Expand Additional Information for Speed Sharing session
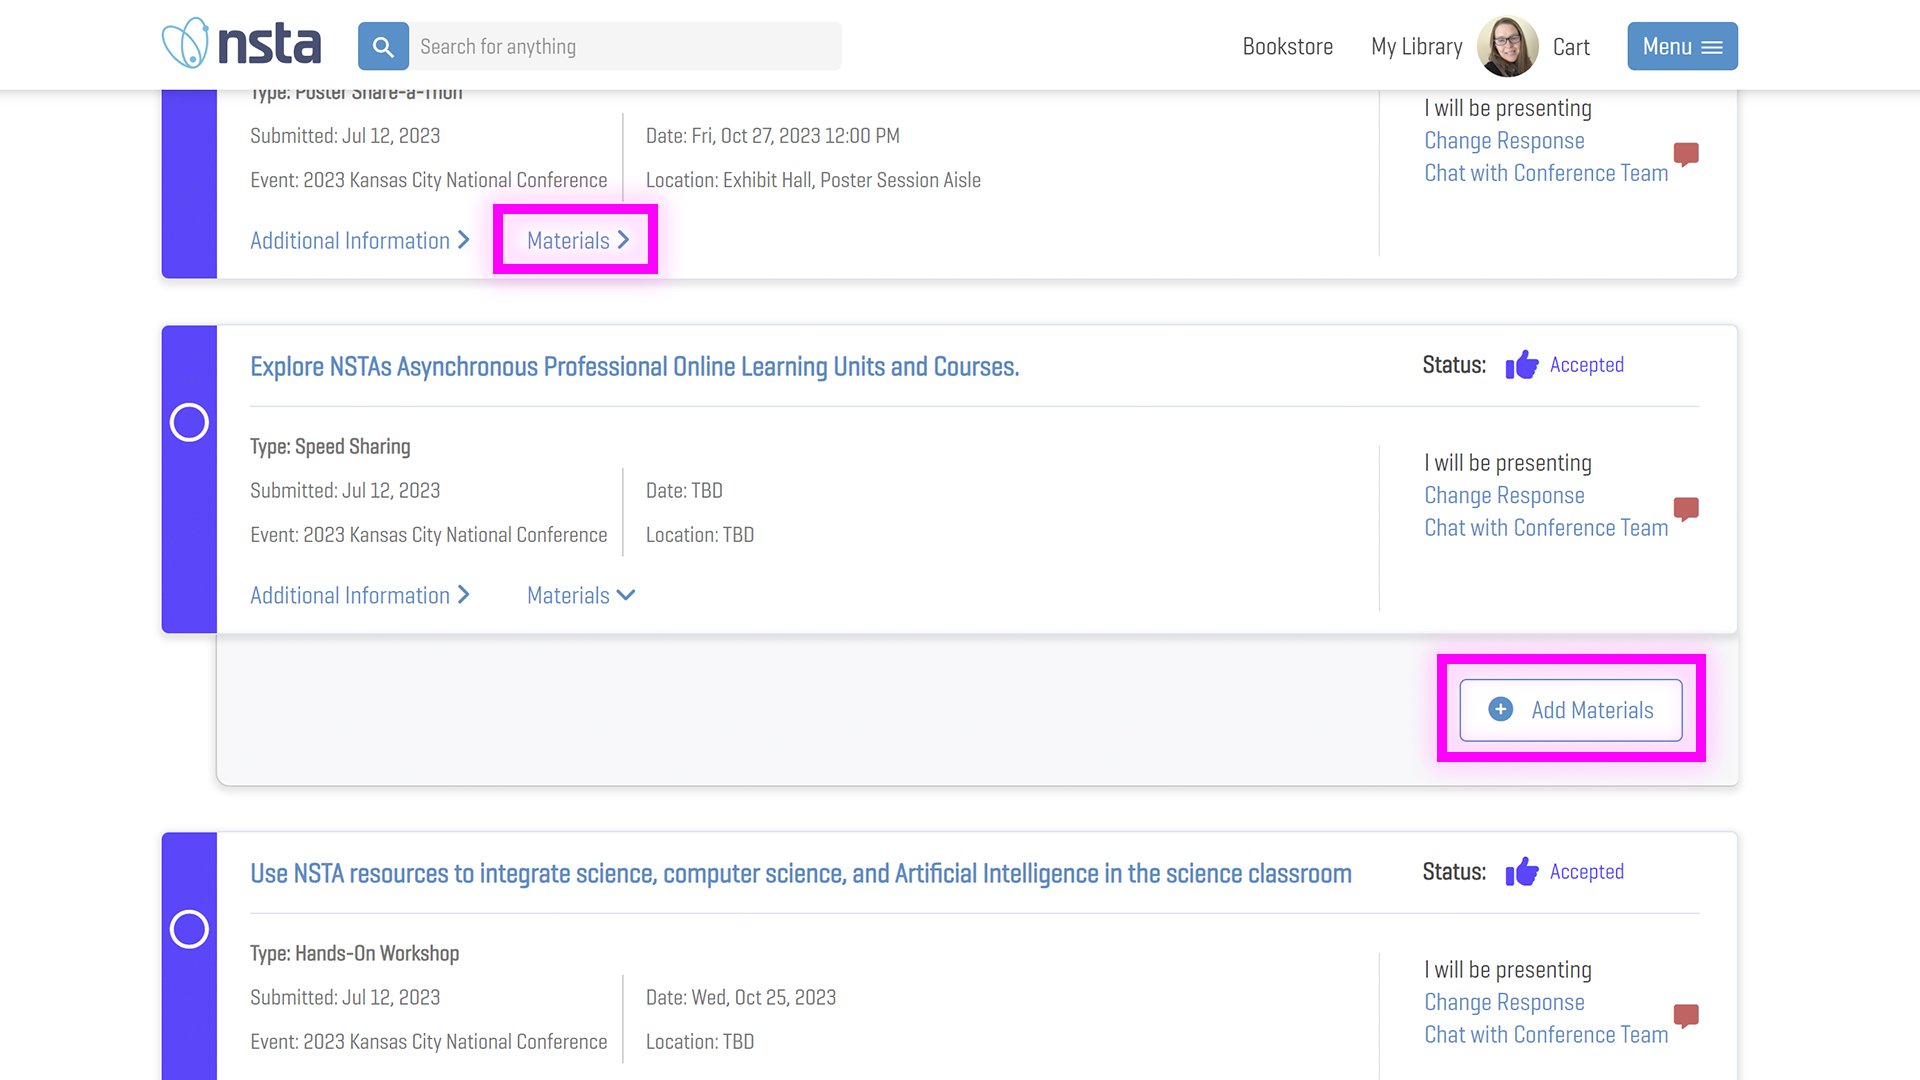 pos(360,595)
